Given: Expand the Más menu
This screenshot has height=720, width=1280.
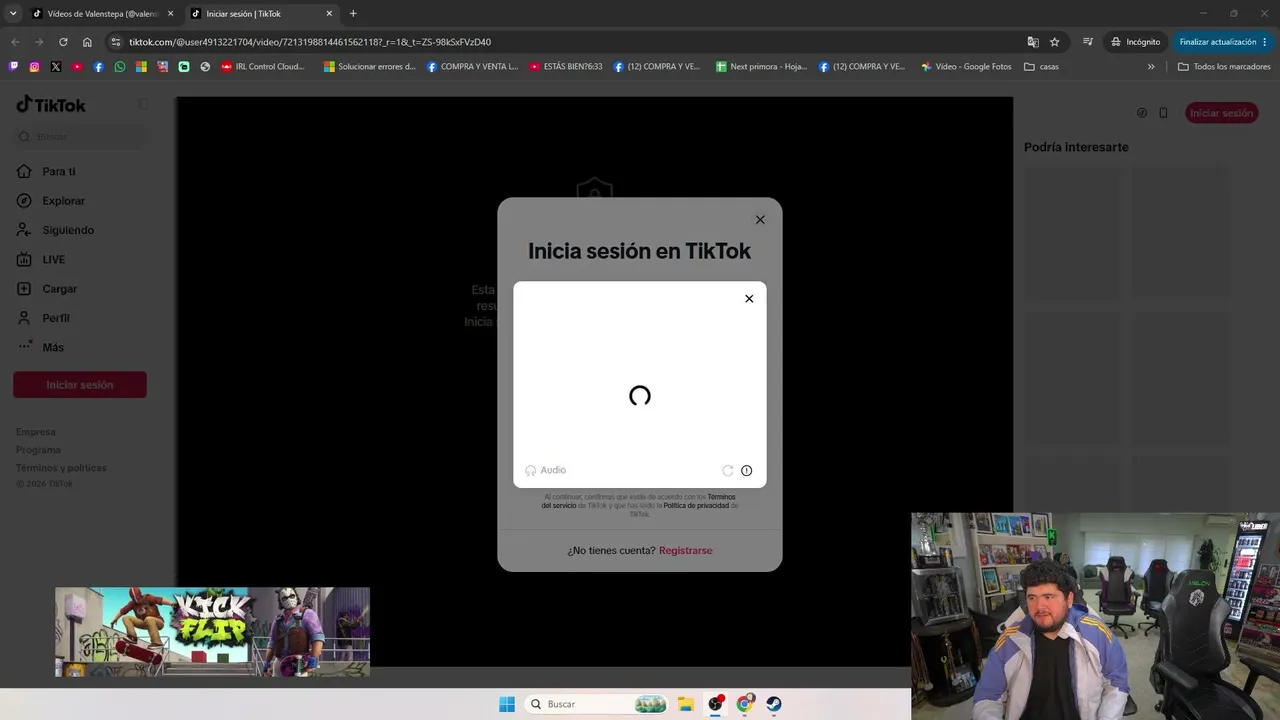Looking at the screenshot, I should pyautogui.click(x=40, y=347).
